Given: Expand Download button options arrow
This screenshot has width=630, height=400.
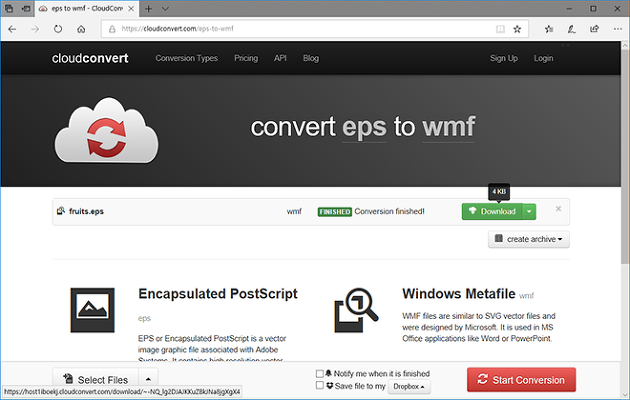Looking at the screenshot, I should pos(529,211).
